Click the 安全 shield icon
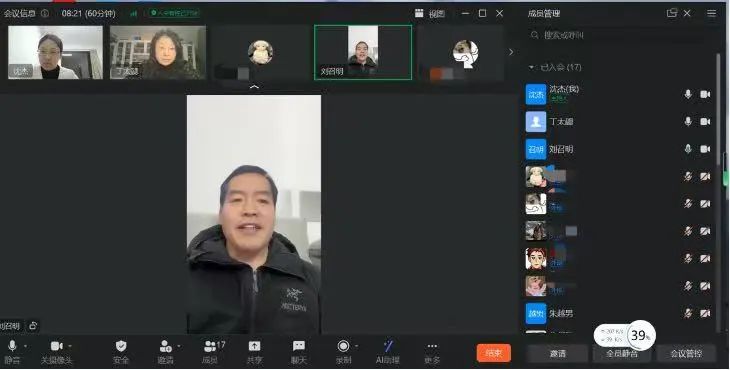 [121, 346]
